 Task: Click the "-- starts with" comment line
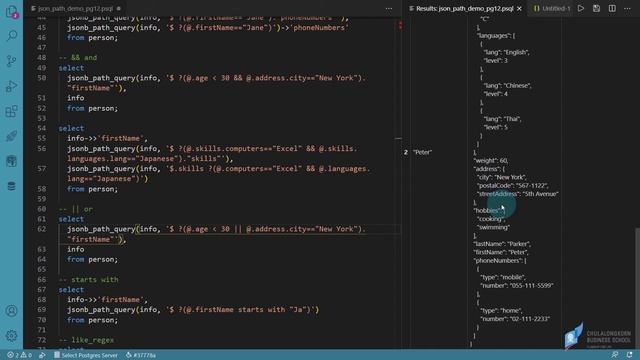(x=89, y=280)
